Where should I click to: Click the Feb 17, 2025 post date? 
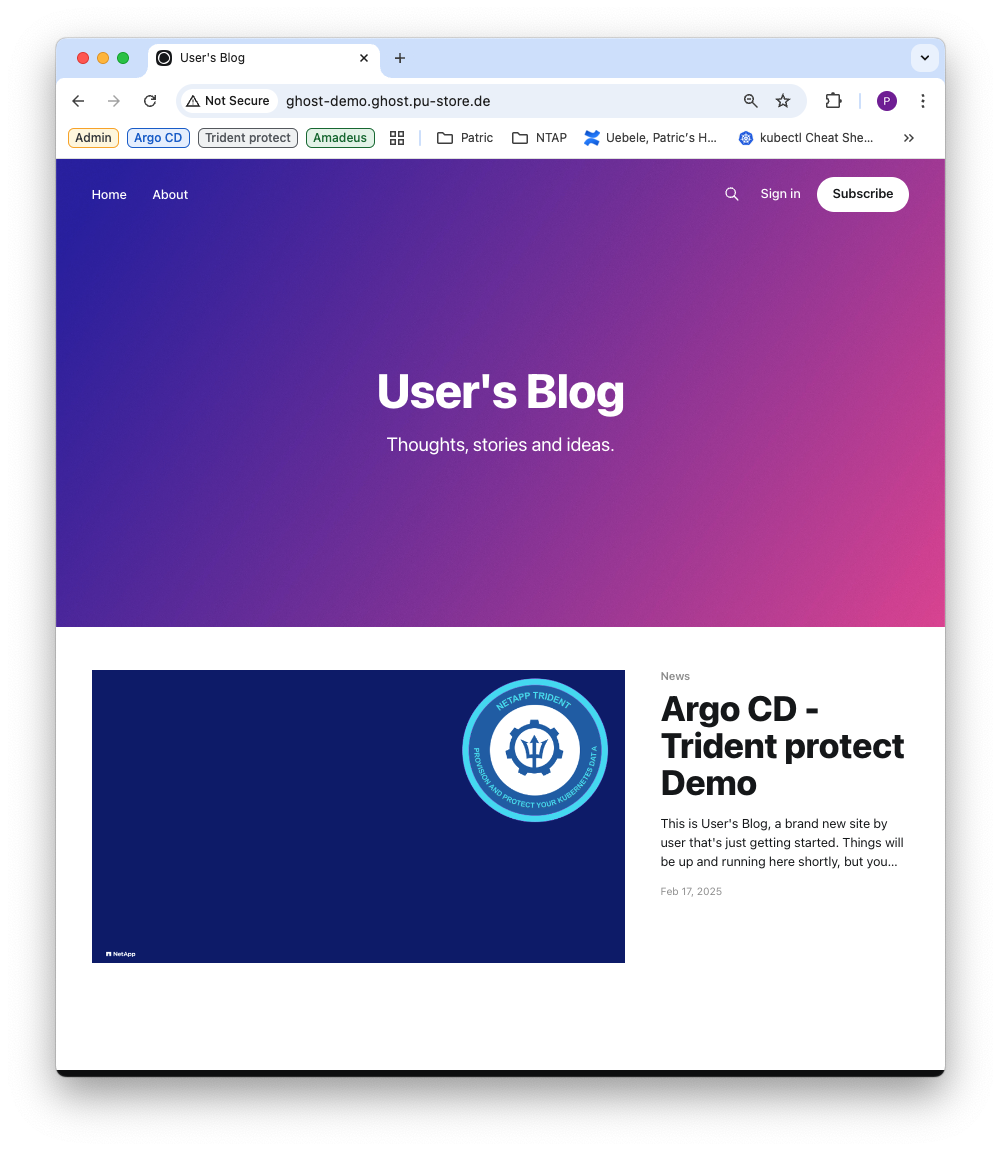pos(691,891)
